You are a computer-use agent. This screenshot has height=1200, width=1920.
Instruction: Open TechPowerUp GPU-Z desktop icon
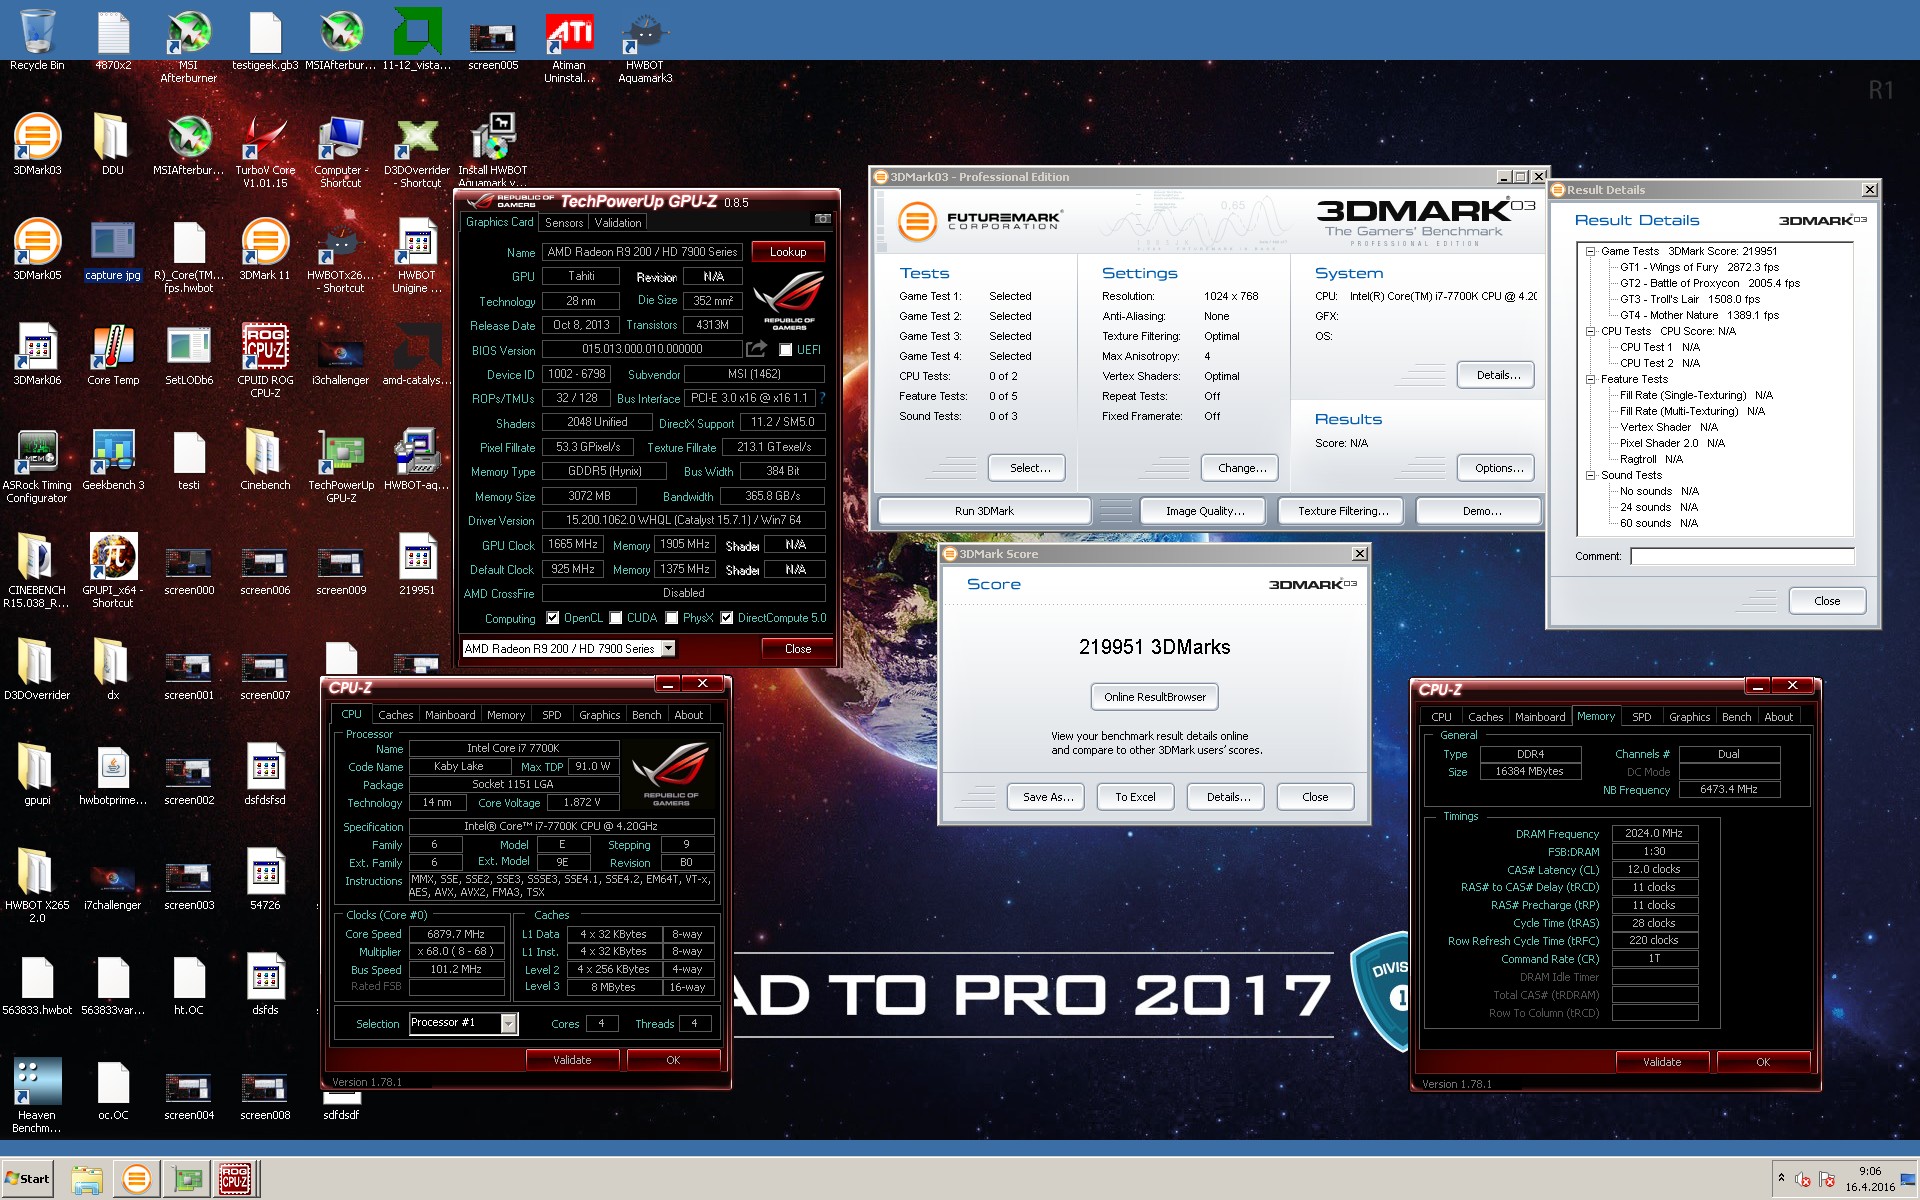pyautogui.click(x=341, y=465)
